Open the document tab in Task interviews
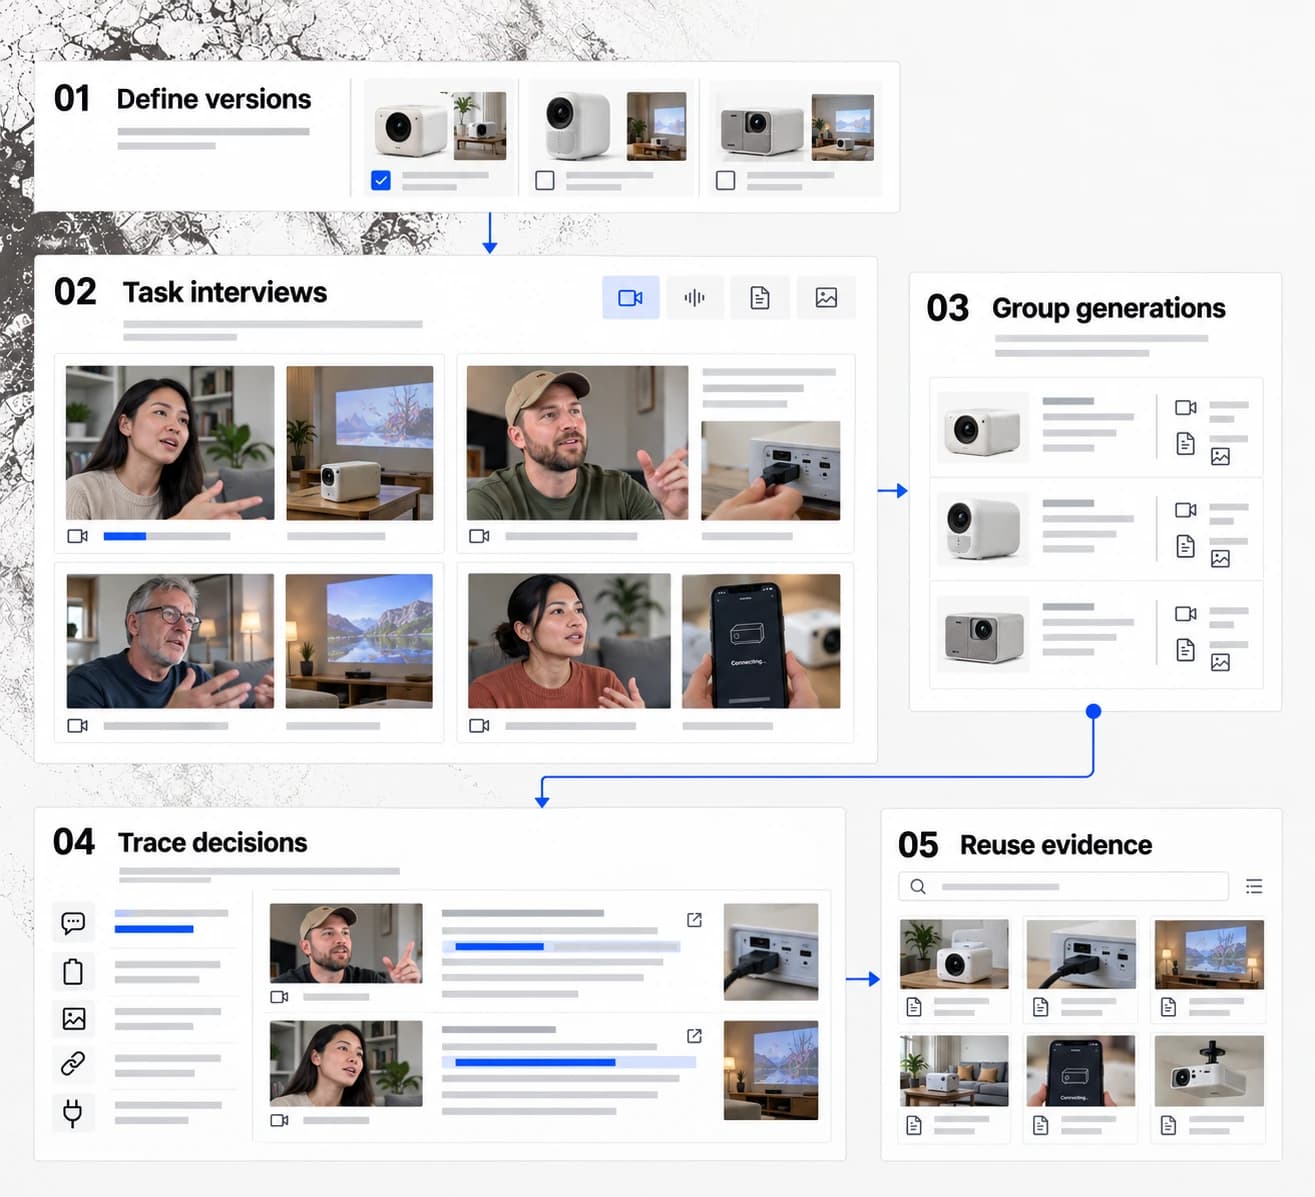Screen dimensions: 1315x1197 coord(760,298)
